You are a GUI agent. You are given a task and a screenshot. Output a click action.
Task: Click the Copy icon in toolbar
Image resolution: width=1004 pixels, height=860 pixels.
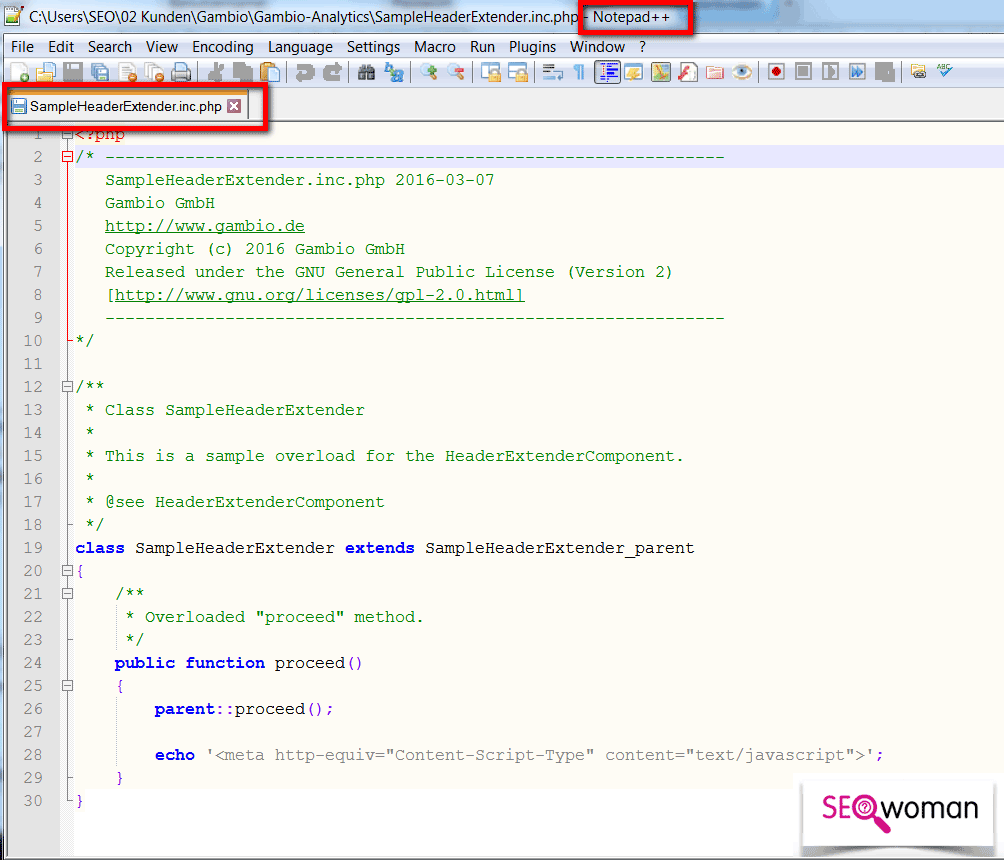(x=243, y=72)
